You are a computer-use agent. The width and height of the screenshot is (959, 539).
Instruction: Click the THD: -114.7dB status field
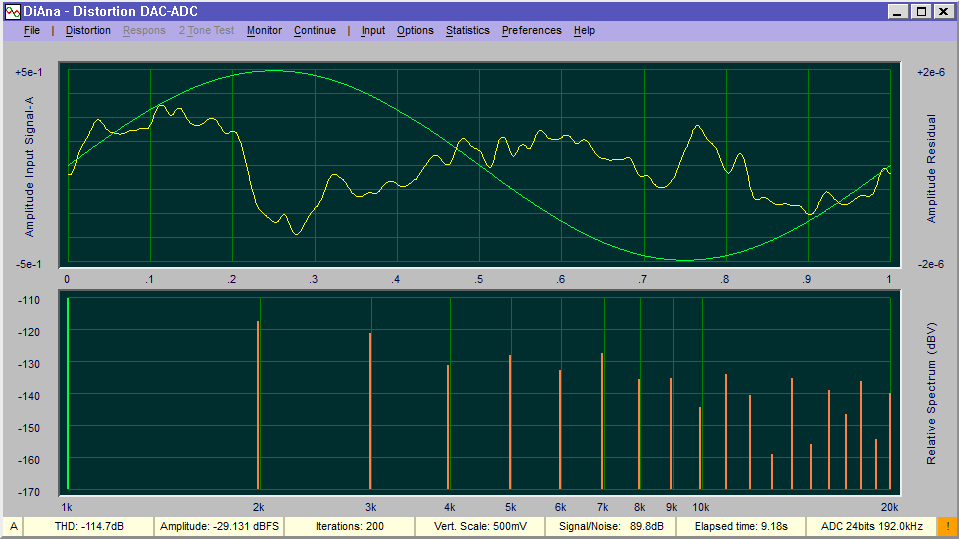coord(89,526)
